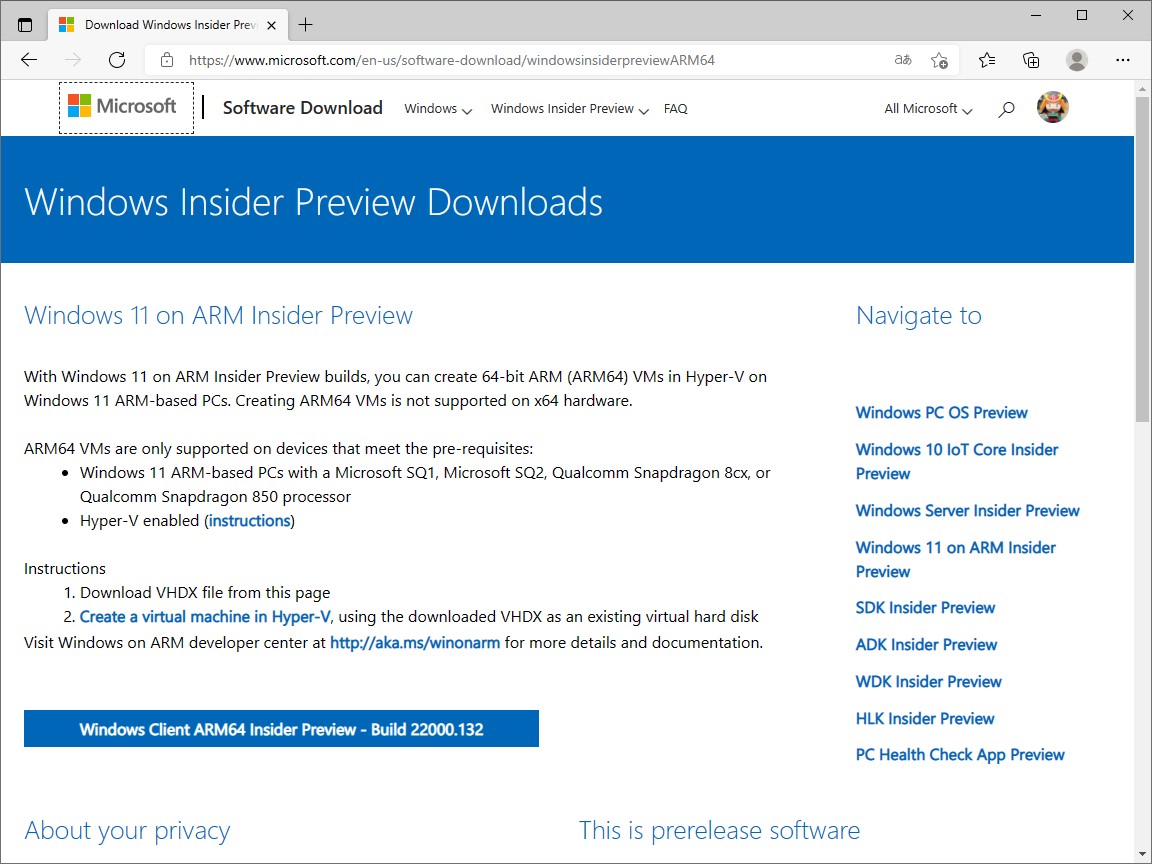The width and height of the screenshot is (1152, 864).
Task: Click the About your privacy heading
Action: [127, 830]
